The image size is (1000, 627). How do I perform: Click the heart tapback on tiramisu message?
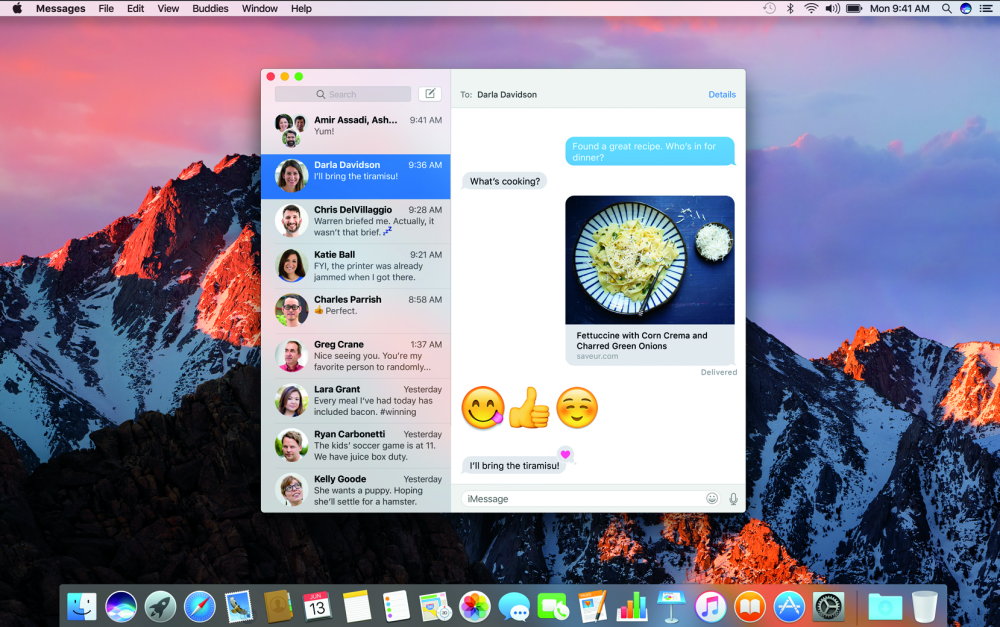[x=565, y=454]
